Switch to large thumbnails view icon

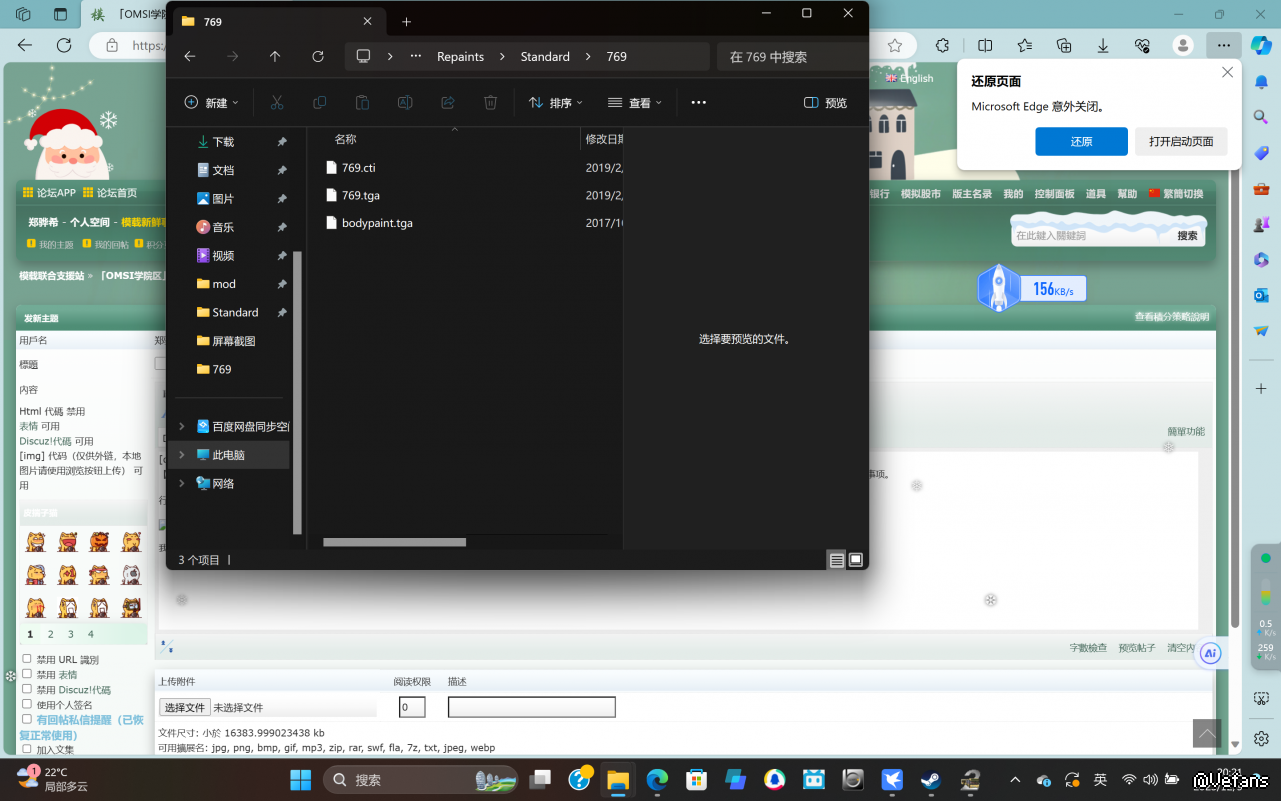tap(856, 560)
